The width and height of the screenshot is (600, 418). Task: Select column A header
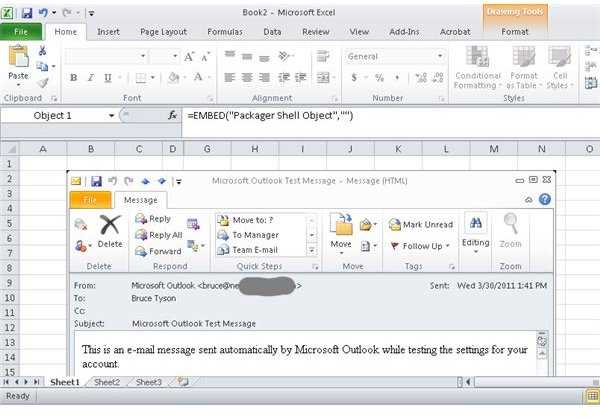pos(43,149)
